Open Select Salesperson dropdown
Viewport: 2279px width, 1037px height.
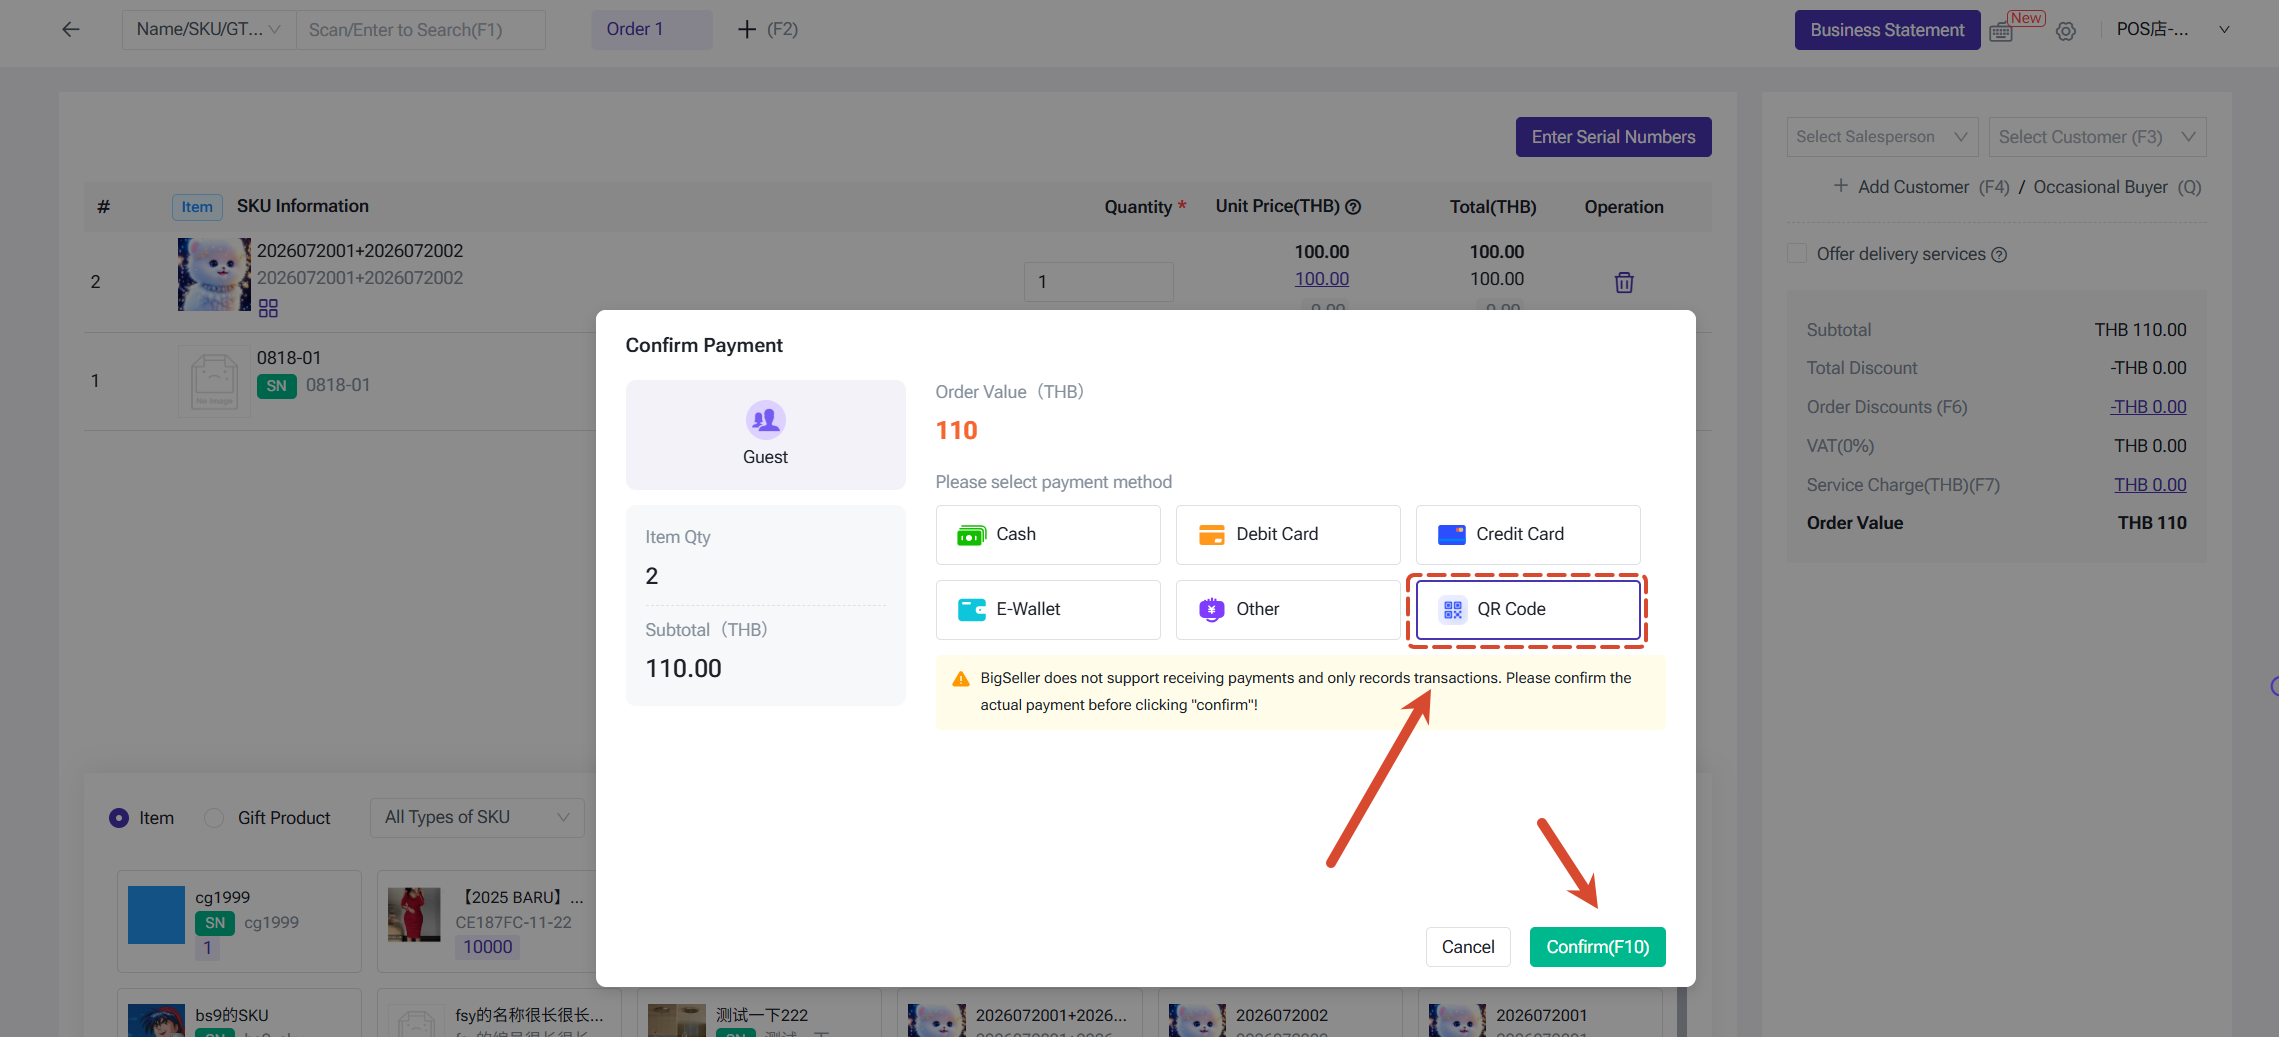click(1883, 137)
